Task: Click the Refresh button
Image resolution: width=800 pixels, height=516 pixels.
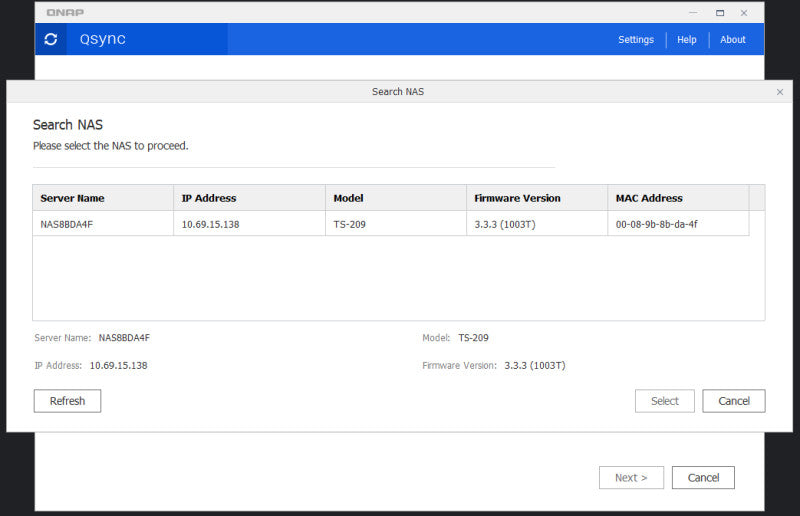Action: pyautogui.click(x=67, y=401)
